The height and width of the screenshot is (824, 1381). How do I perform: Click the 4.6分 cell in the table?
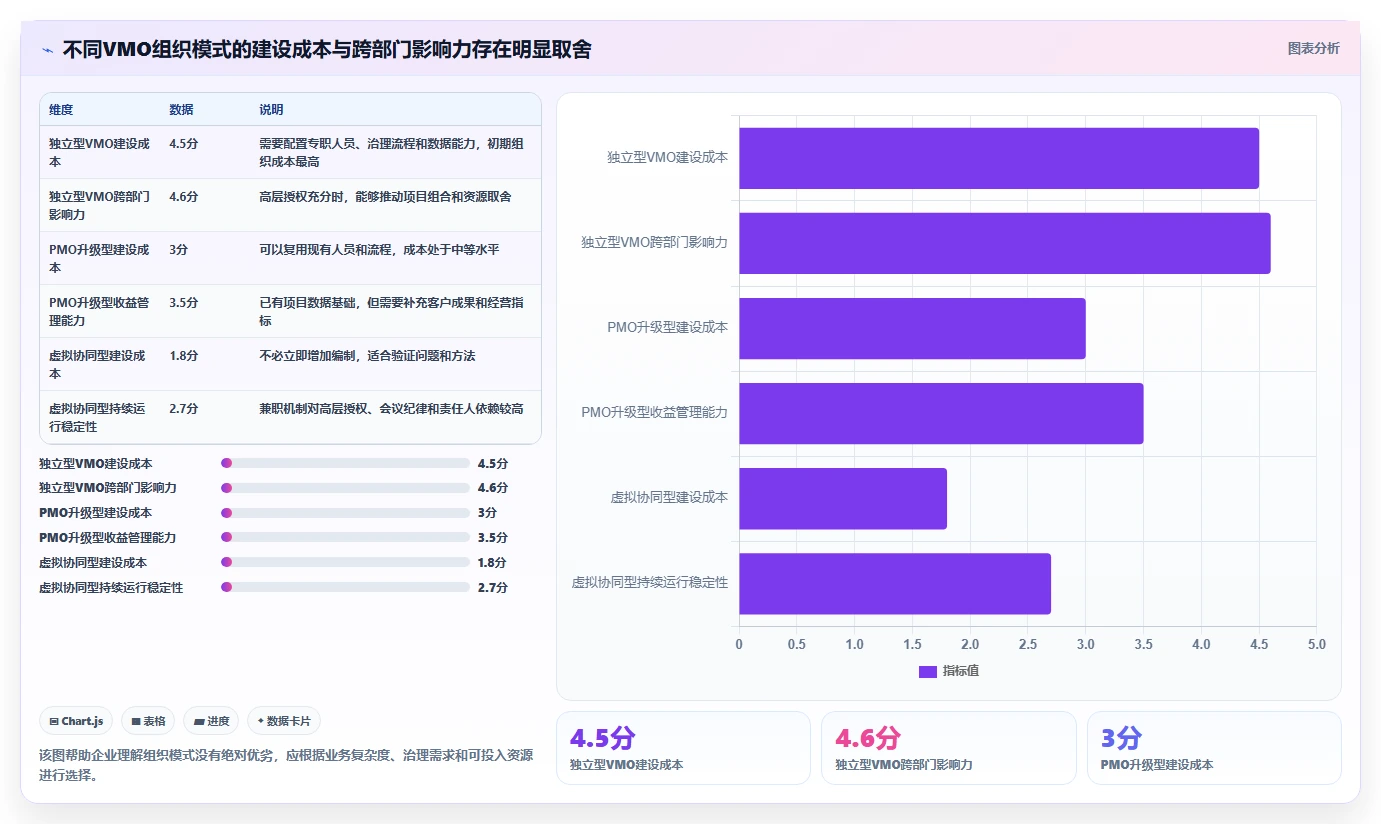(x=184, y=197)
